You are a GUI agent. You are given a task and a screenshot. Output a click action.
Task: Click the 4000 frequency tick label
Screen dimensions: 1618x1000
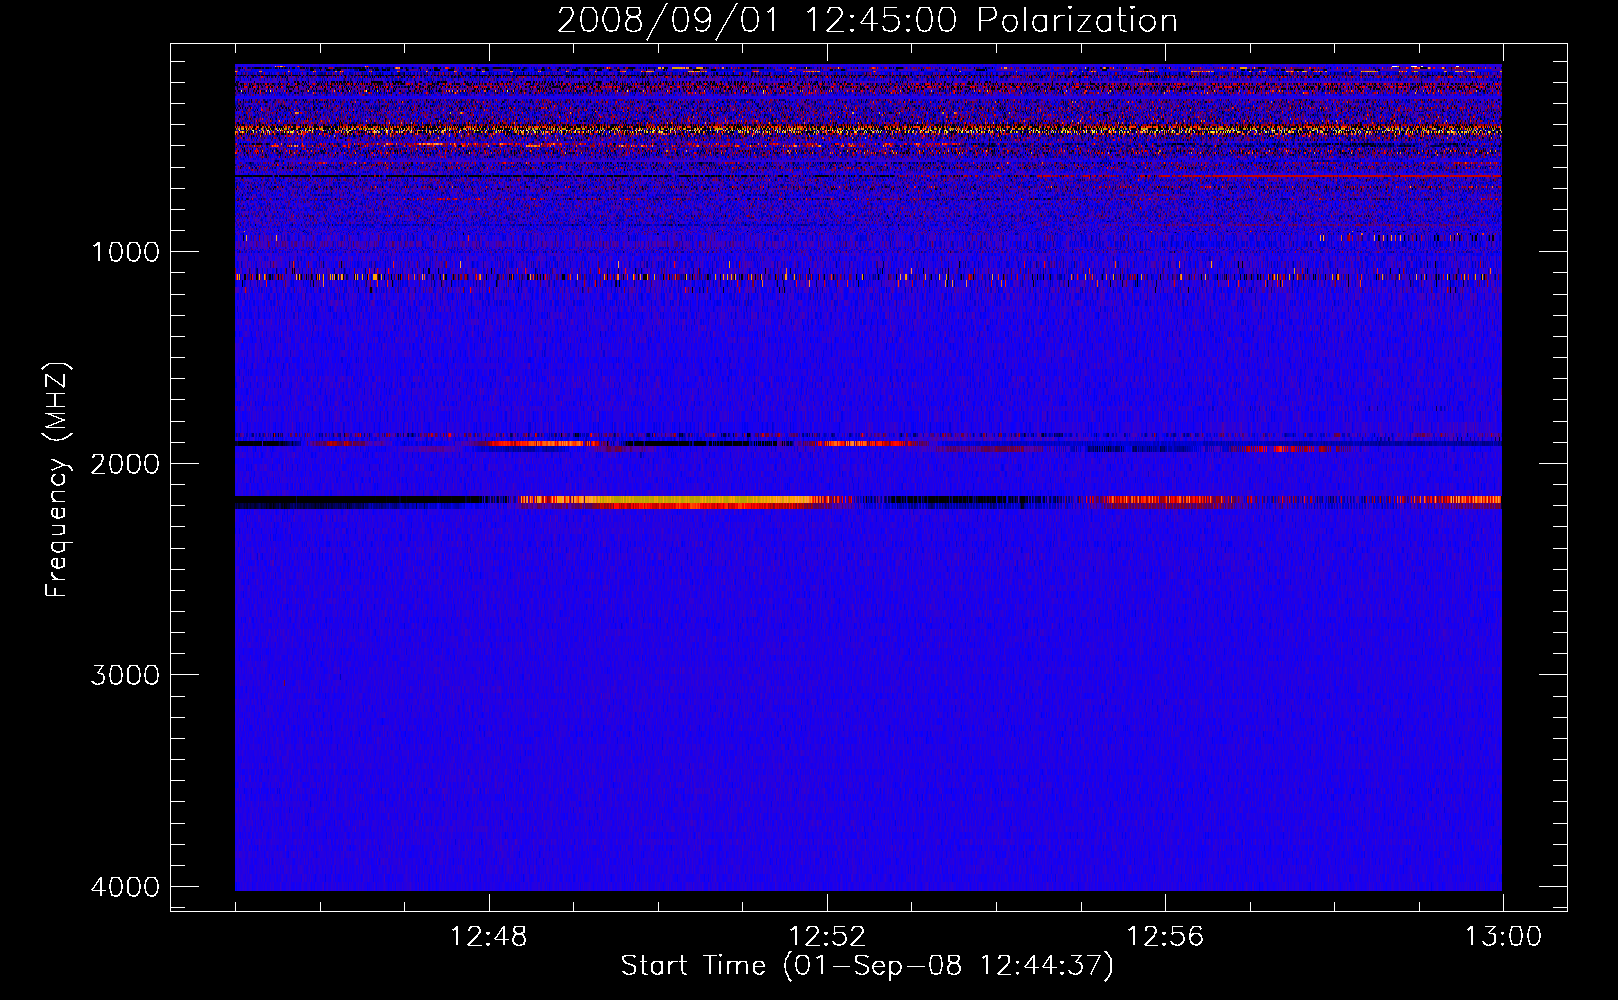[x=125, y=887]
